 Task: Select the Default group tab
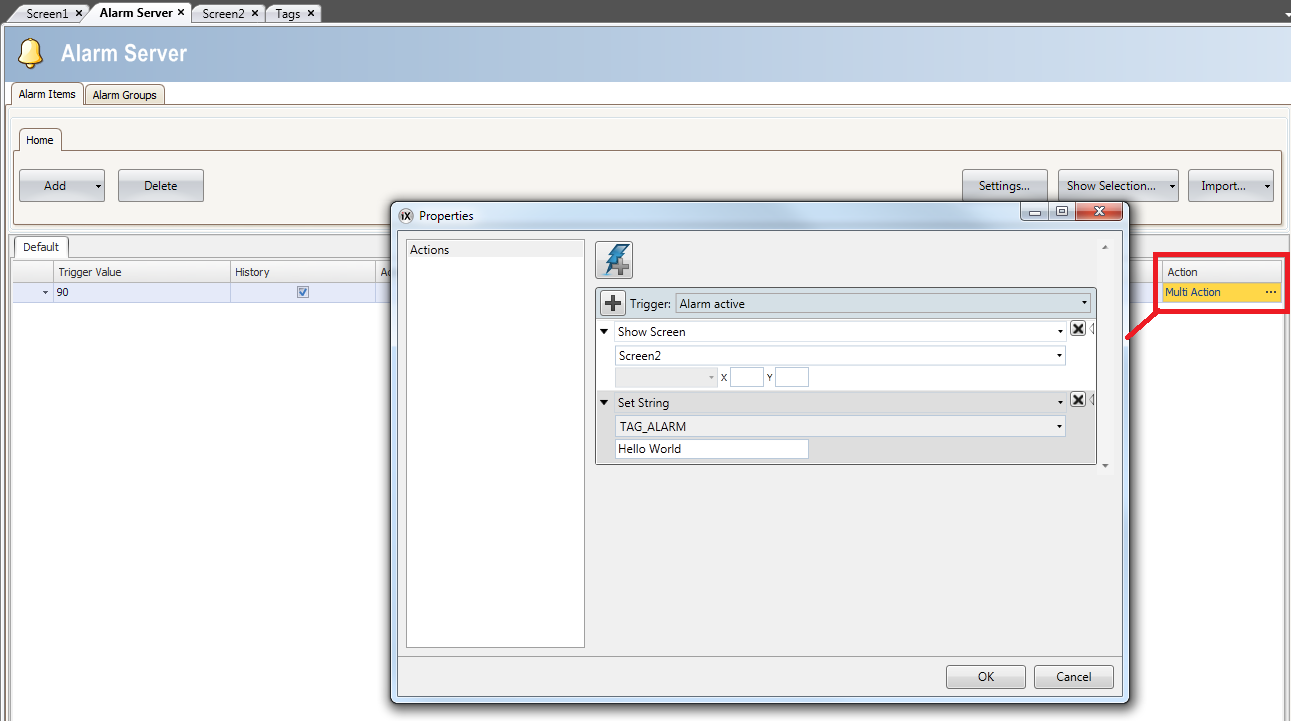41,247
